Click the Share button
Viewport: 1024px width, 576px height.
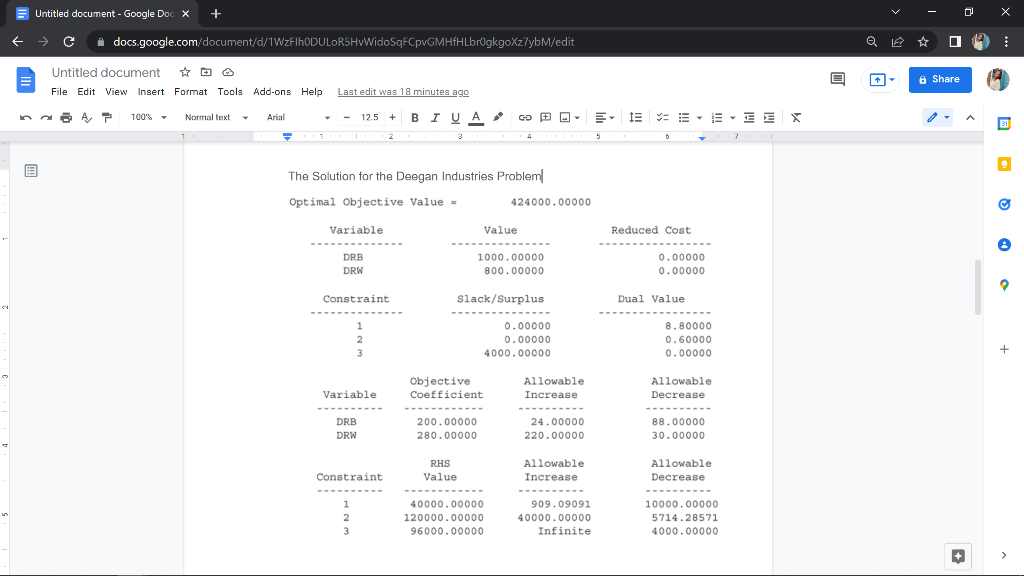pyautogui.click(x=940, y=80)
